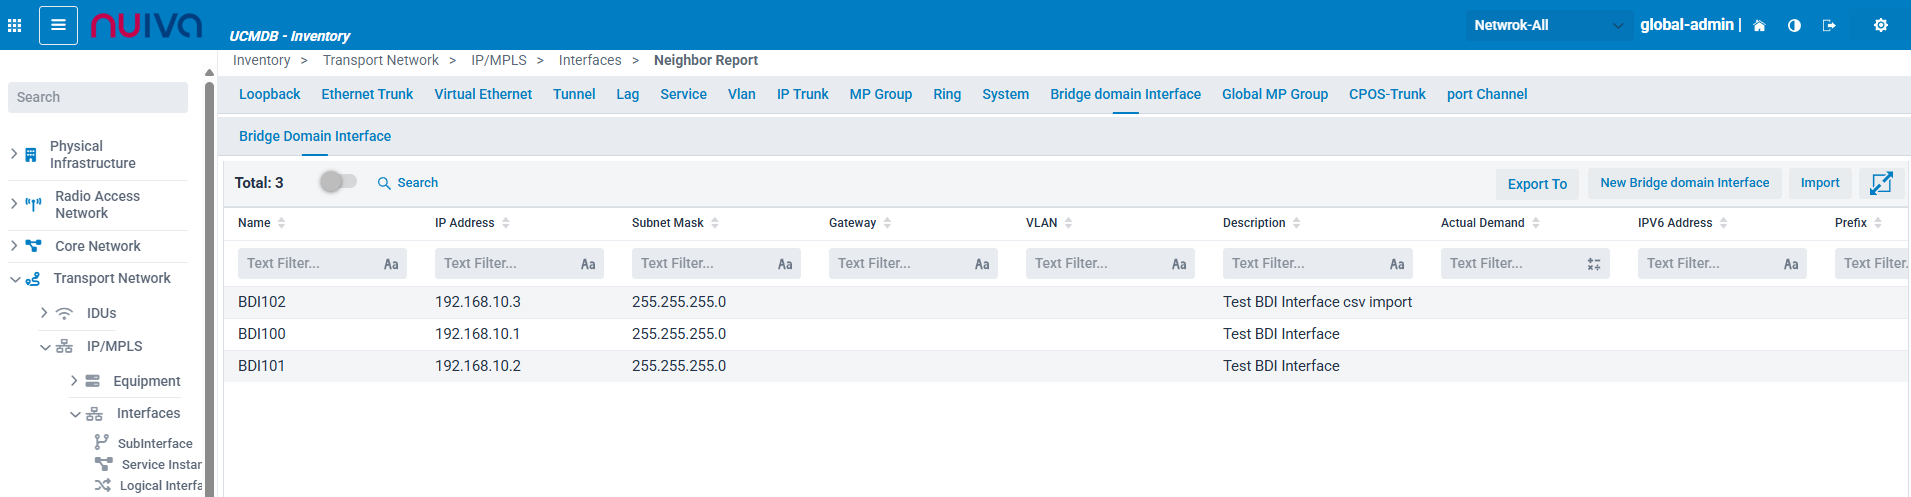Viewport: 1911px width, 497px height.
Task: Toggle the dark mode contrast icon
Action: tap(1794, 26)
